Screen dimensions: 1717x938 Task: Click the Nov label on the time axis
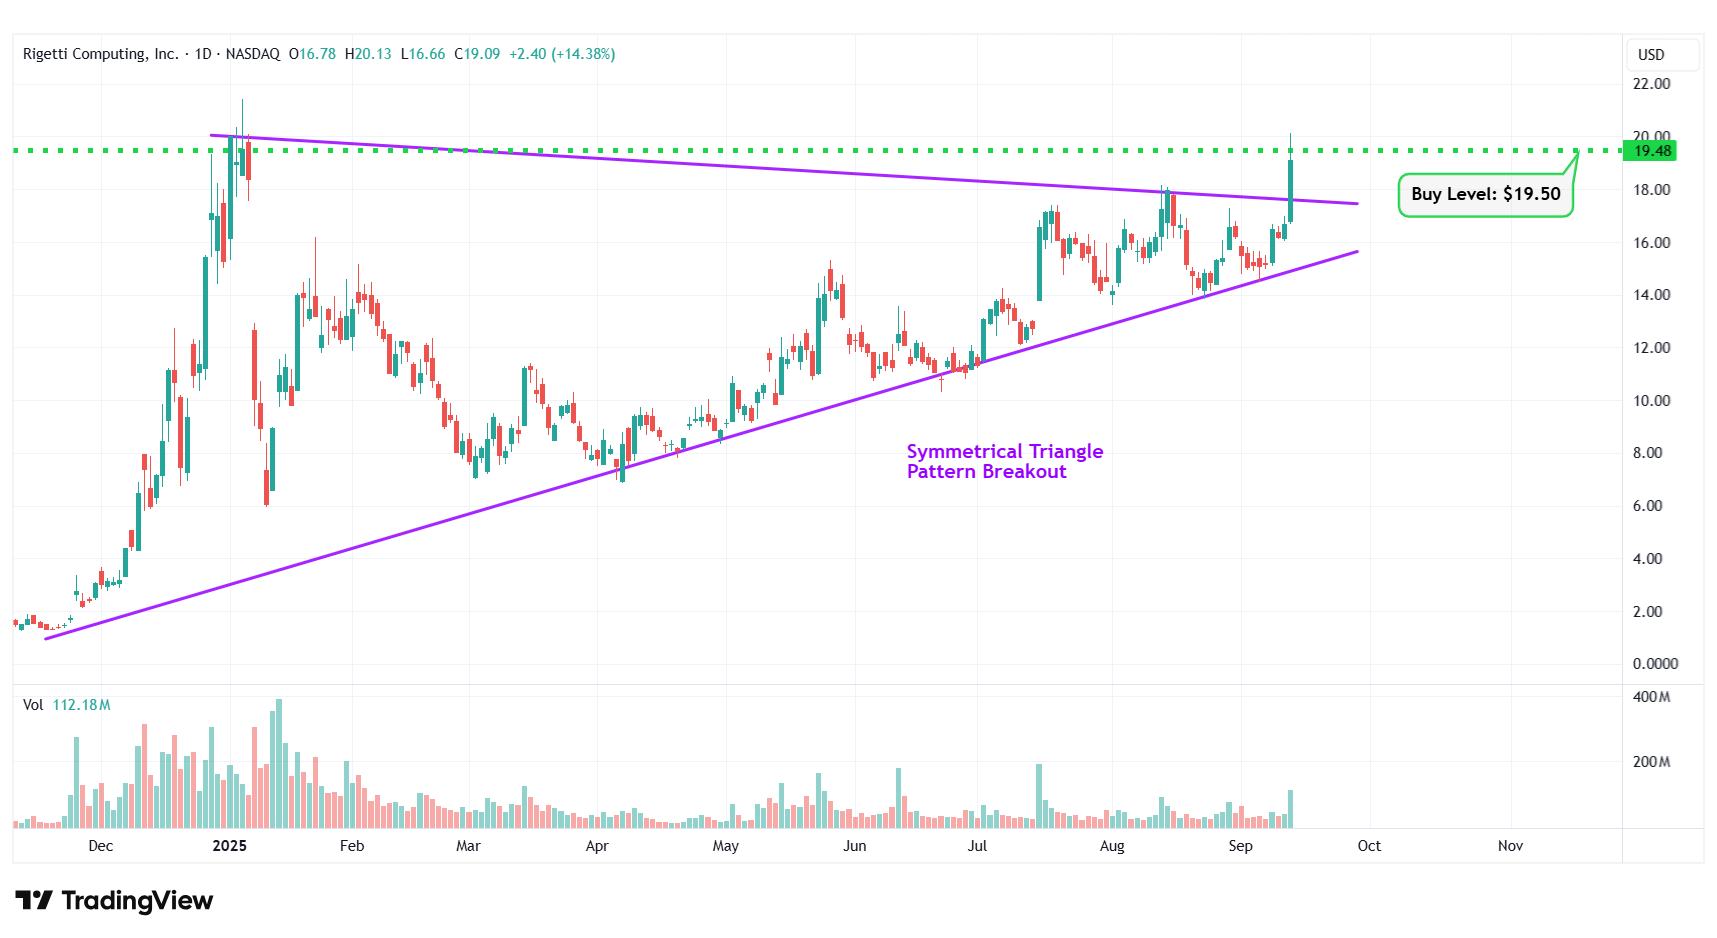point(1511,846)
